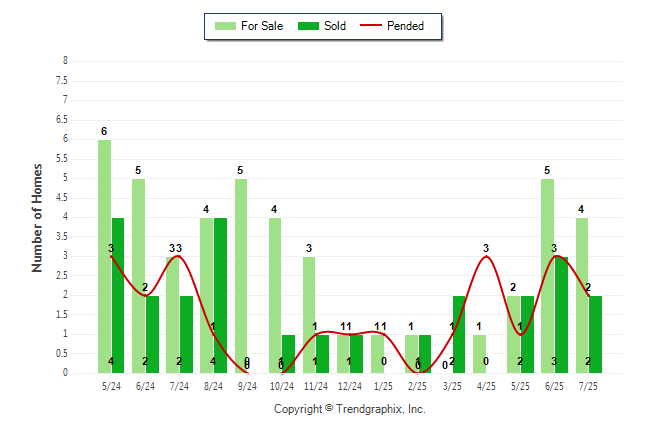Click the '5/24' x-axis label
This screenshot has width=646, height=434.
pos(111,386)
